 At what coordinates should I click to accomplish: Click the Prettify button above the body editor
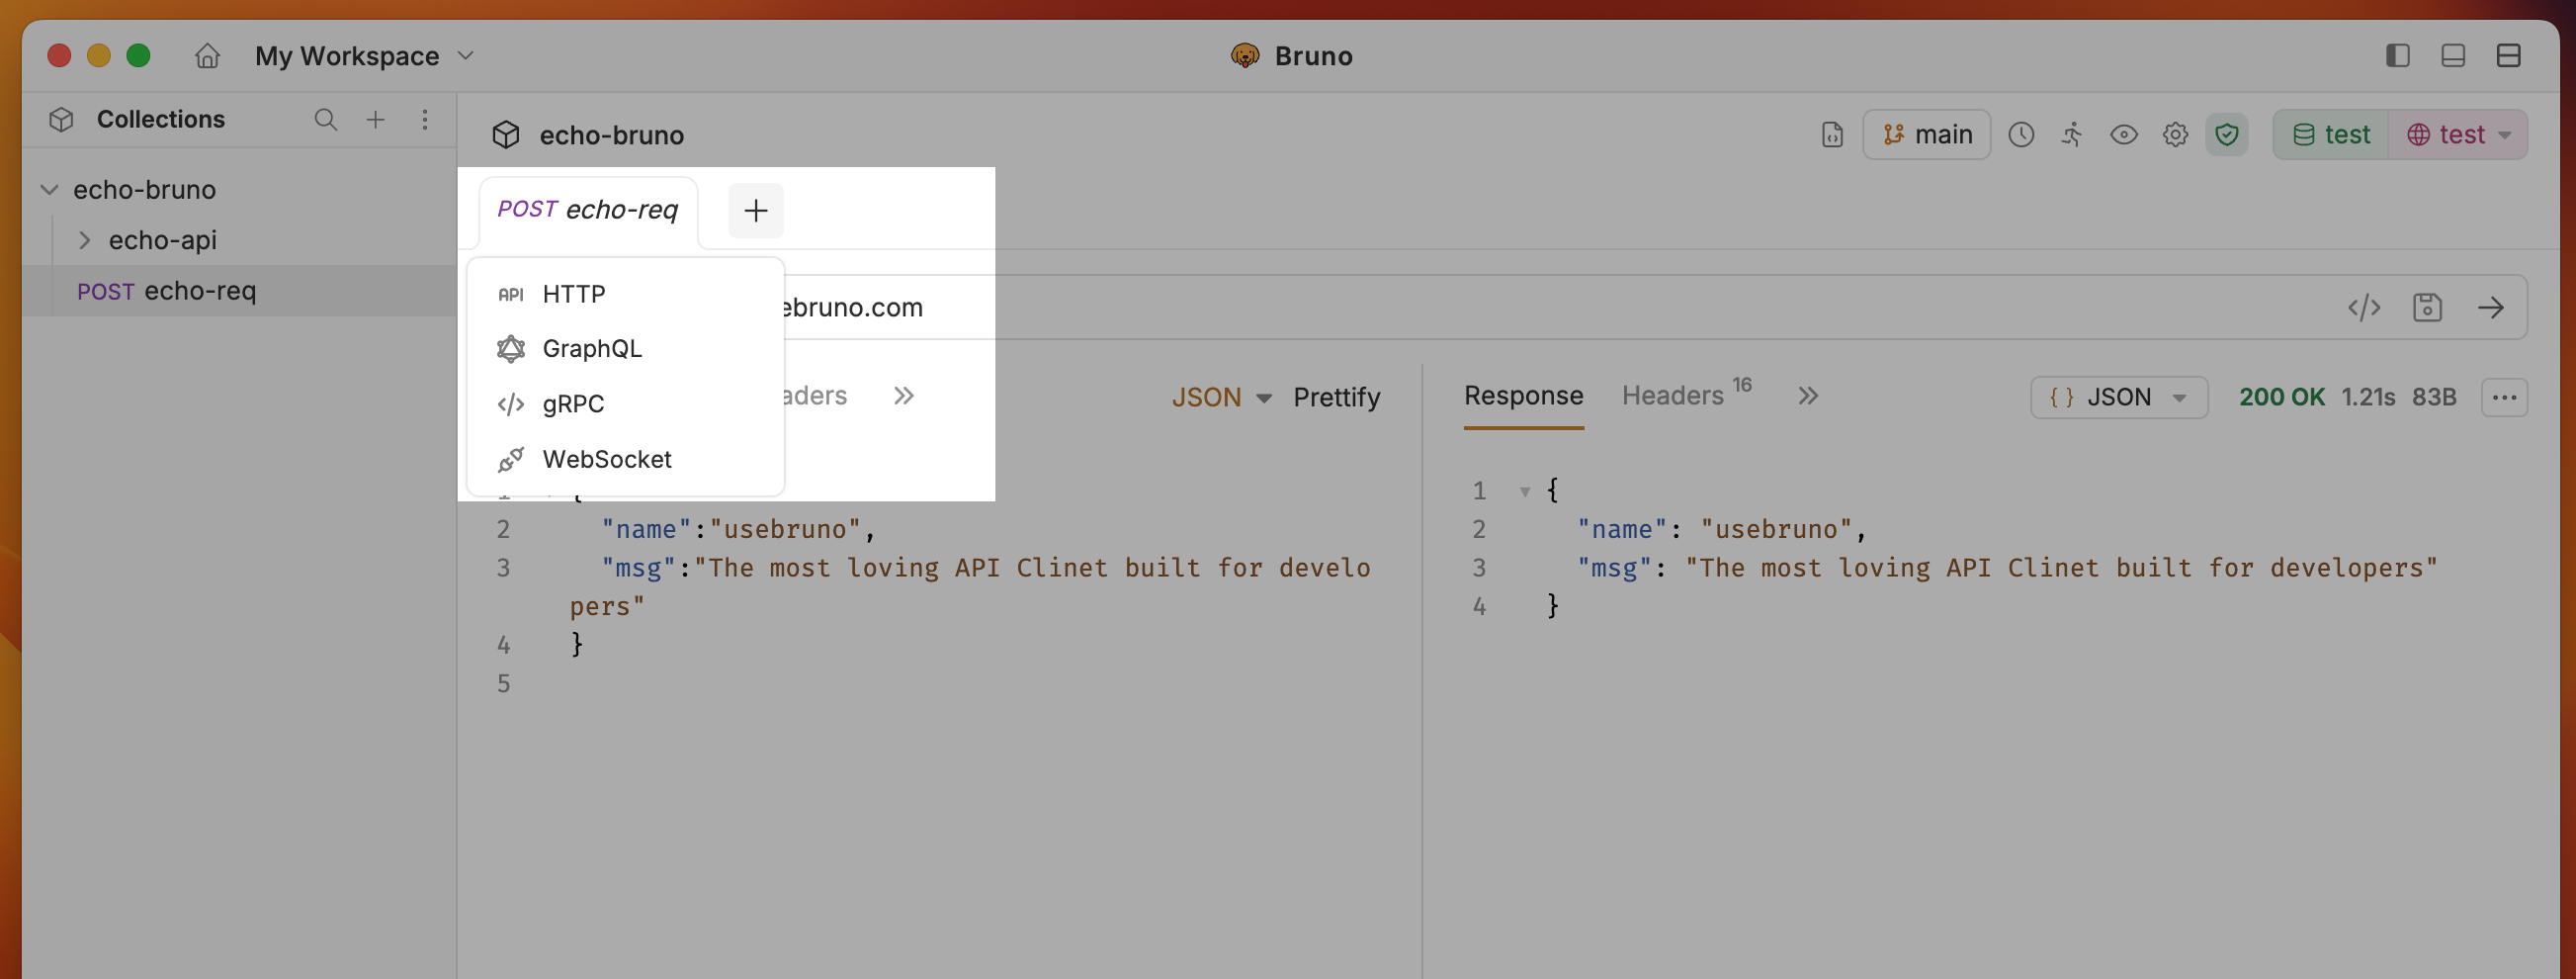tap(1337, 397)
